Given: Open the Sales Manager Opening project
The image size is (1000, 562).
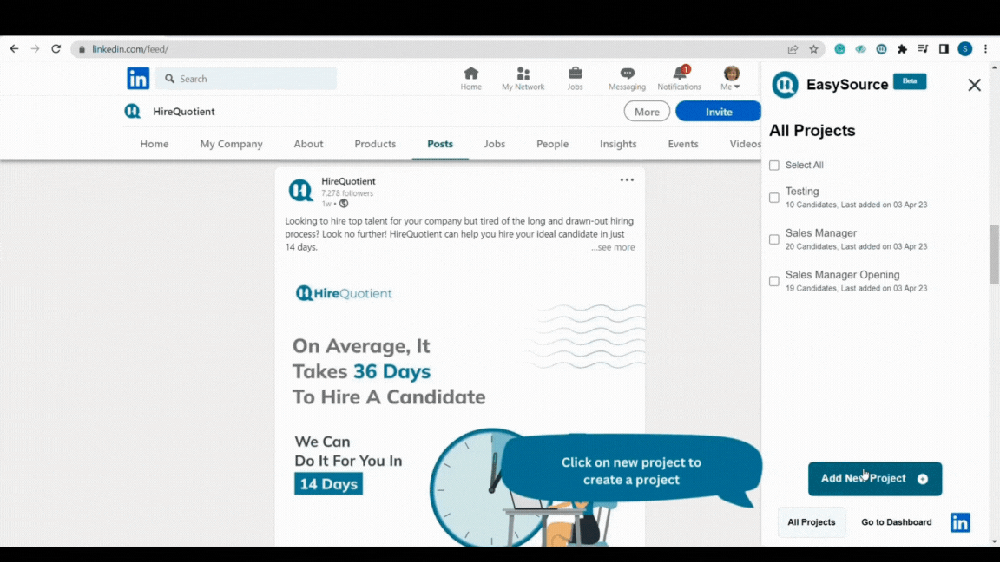Looking at the screenshot, I should pos(842,275).
